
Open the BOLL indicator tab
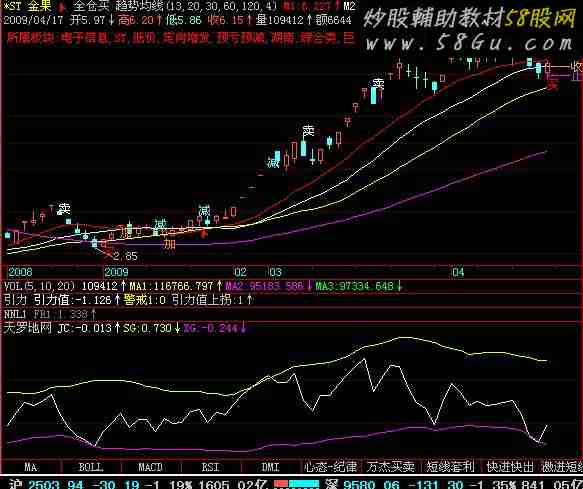point(91,467)
